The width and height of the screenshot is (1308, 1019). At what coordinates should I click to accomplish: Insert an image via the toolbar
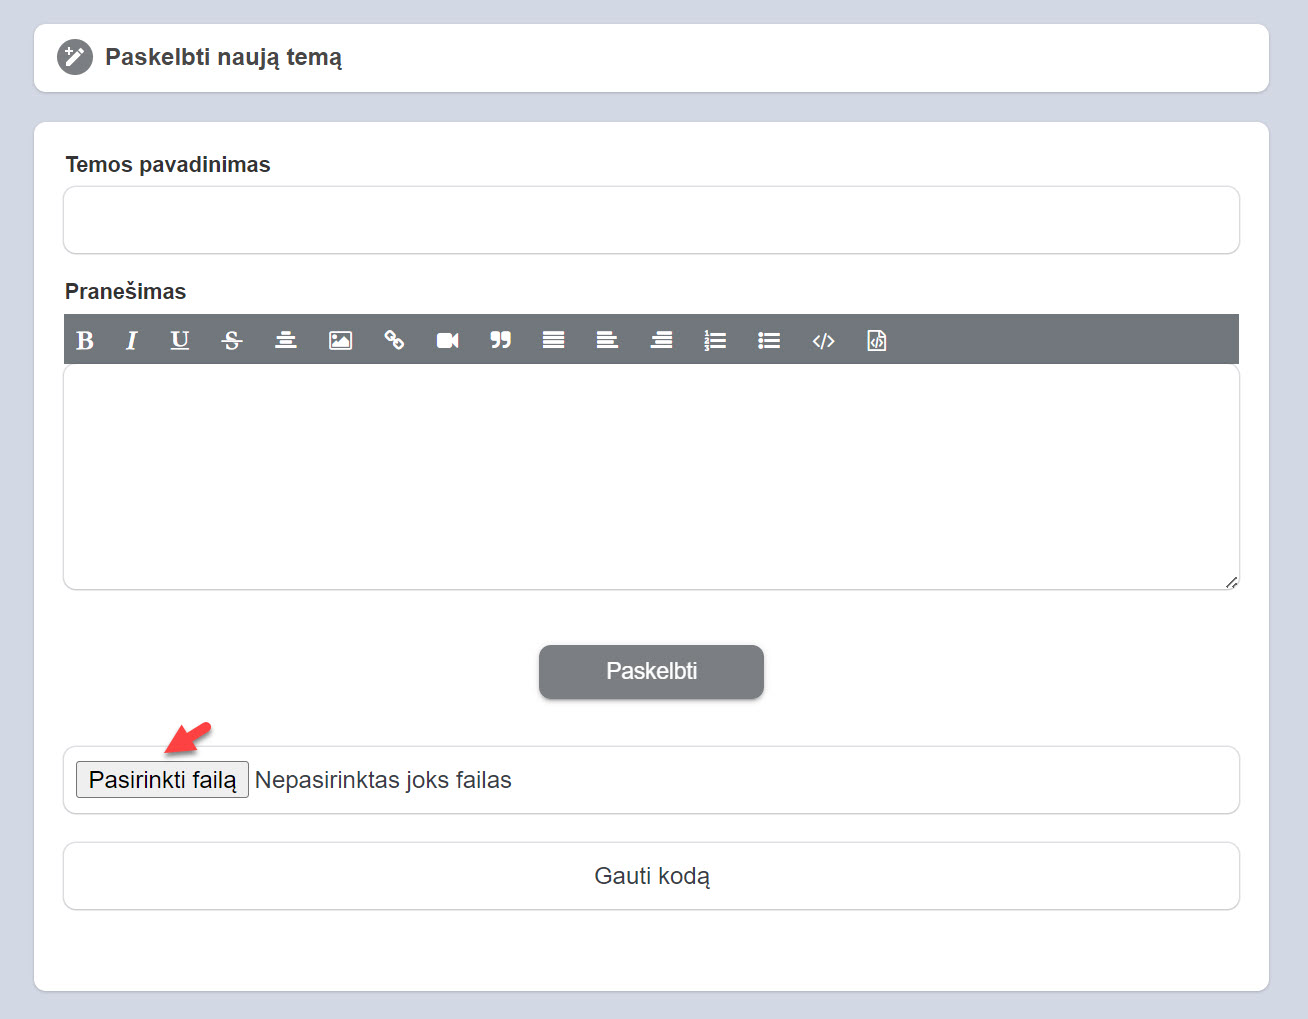pyautogui.click(x=341, y=341)
